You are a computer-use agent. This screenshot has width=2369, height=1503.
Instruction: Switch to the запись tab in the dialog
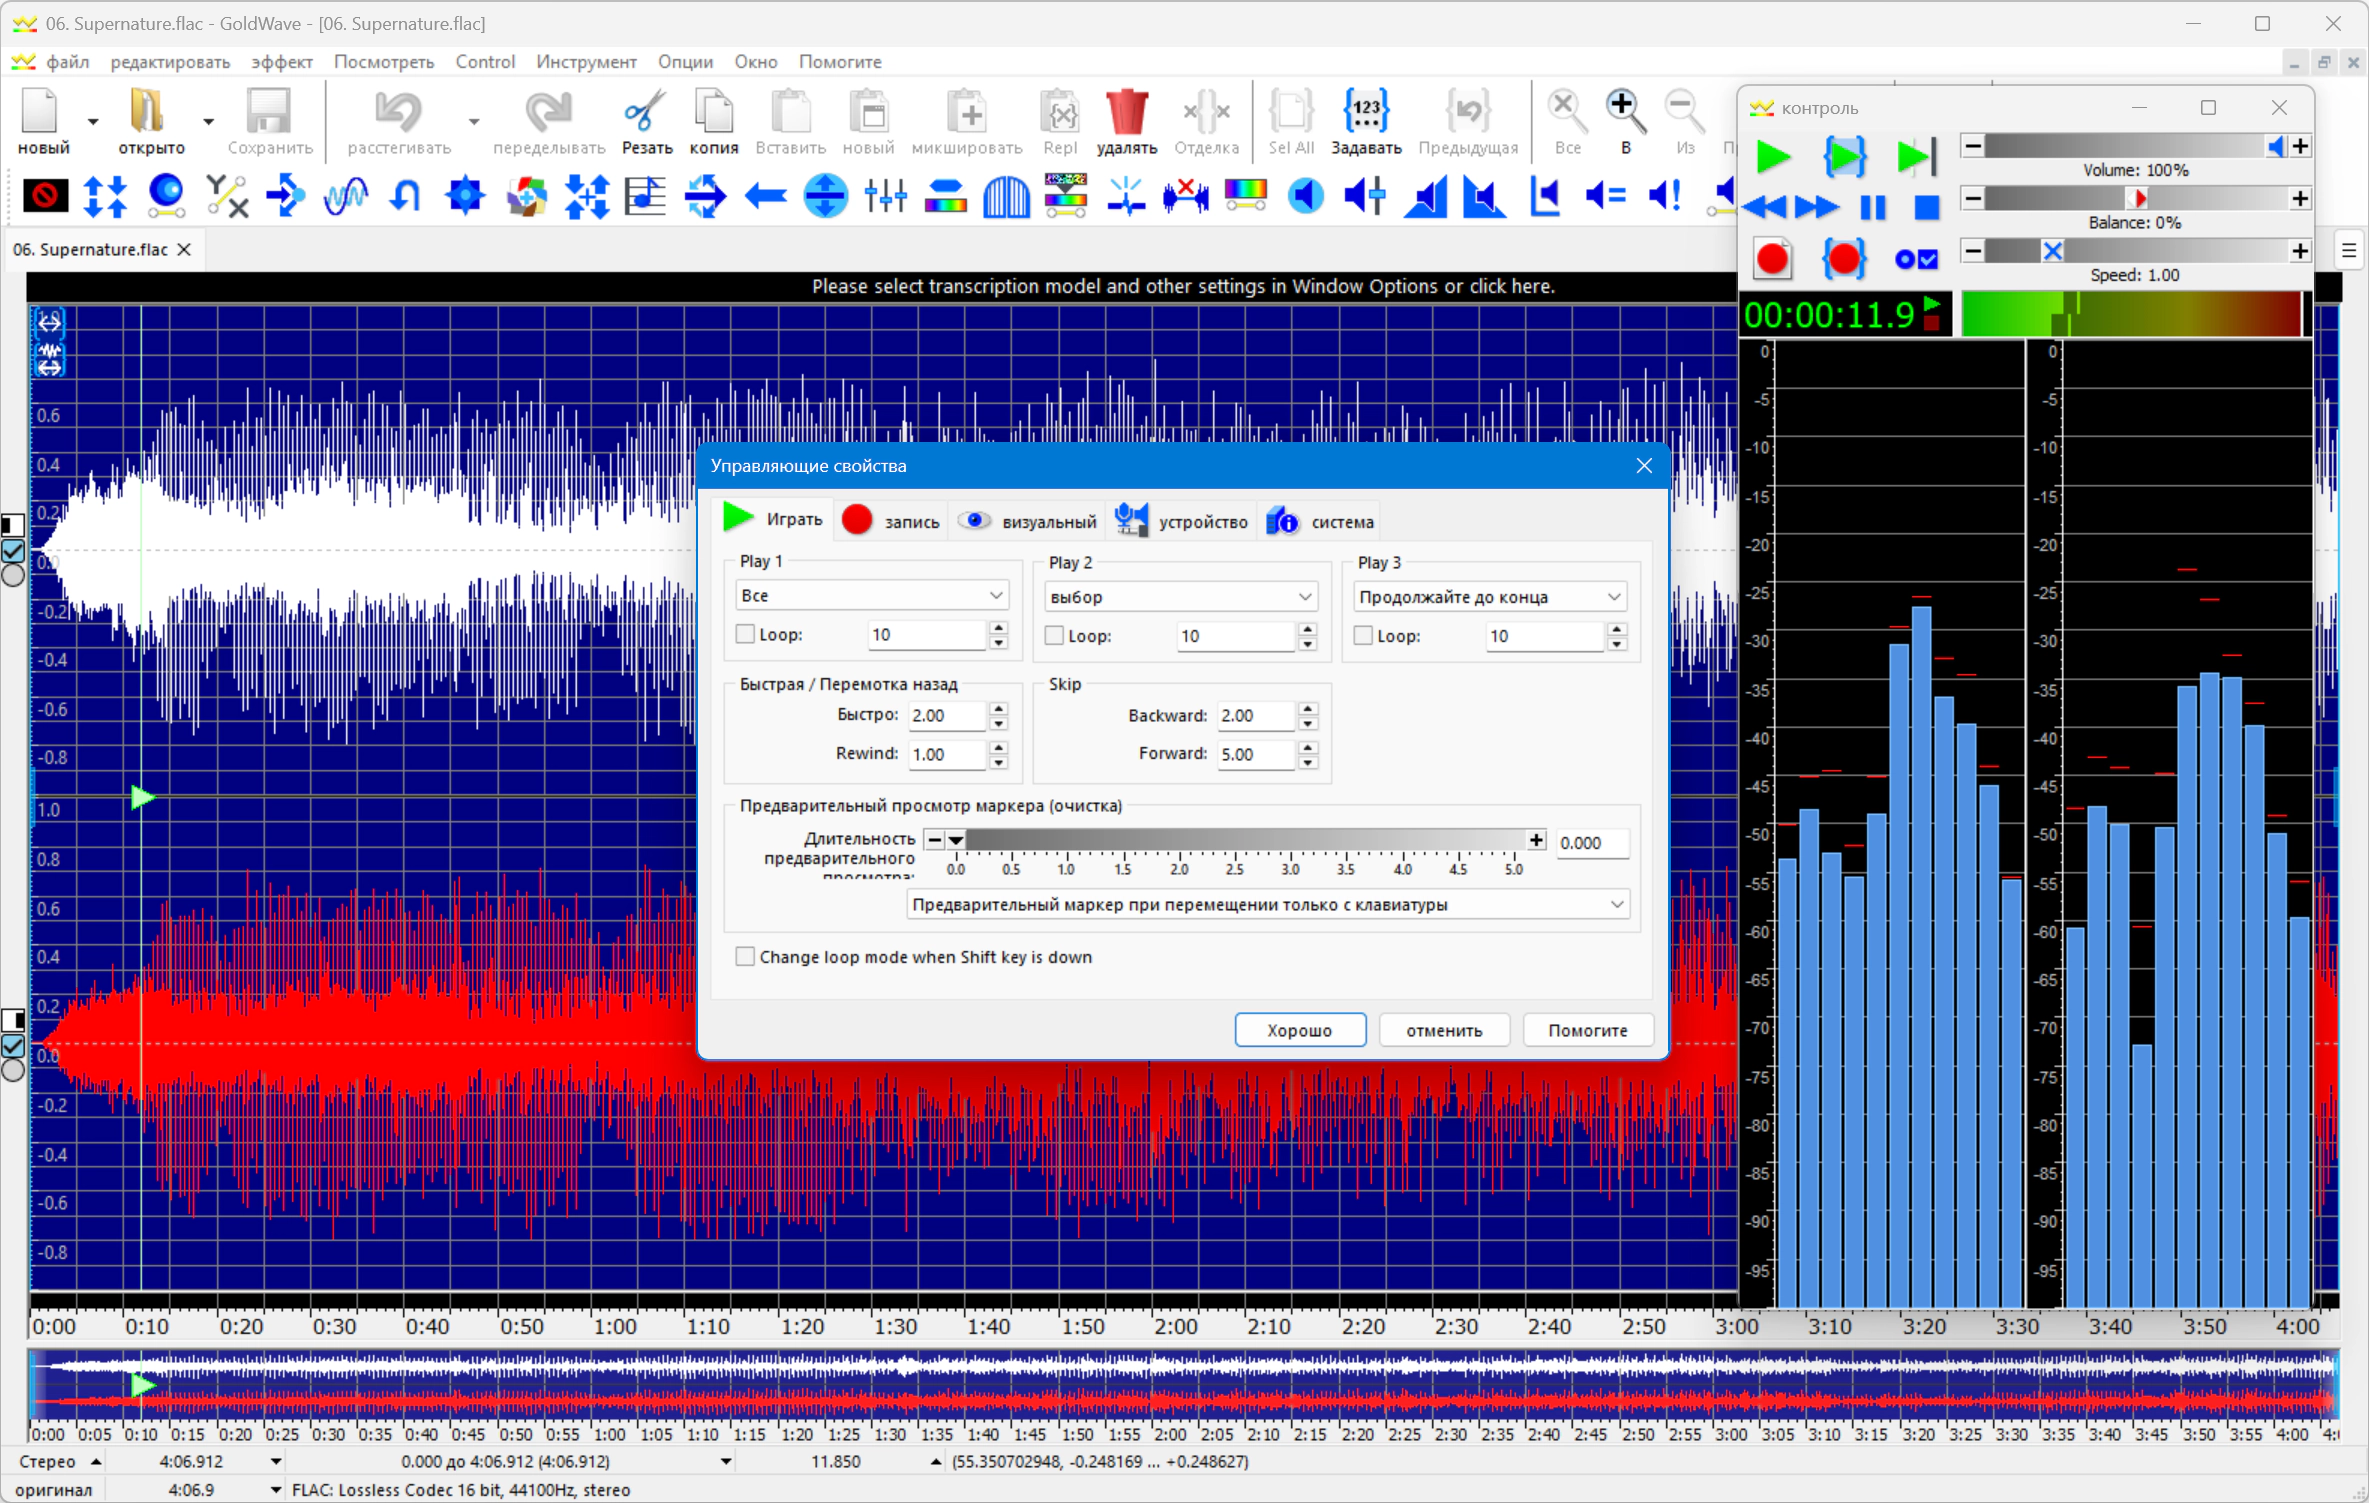pos(891,521)
